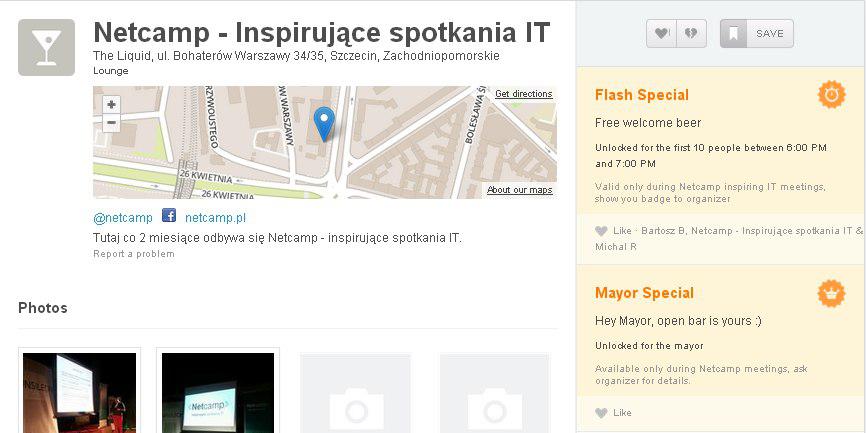Click the like heart button
Screen dimensions: 866x433
(662, 34)
